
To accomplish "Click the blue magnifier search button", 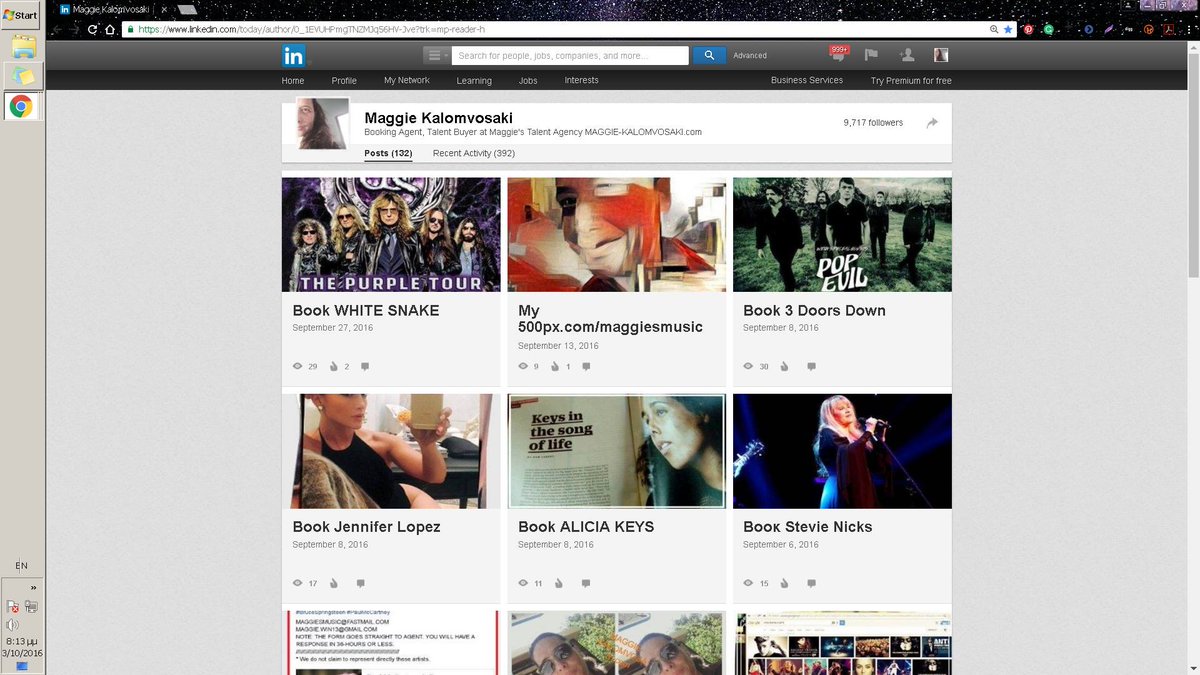I will pyautogui.click(x=709, y=56).
